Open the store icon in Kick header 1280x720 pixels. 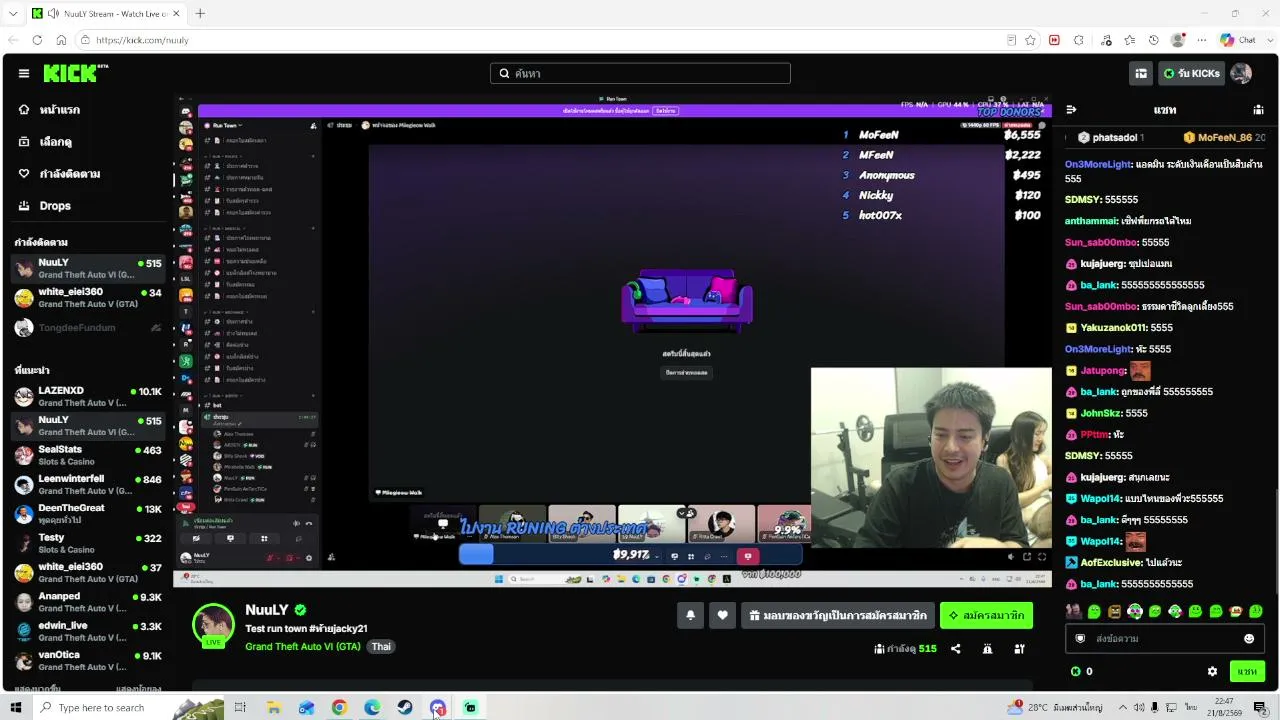click(1141, 73)
